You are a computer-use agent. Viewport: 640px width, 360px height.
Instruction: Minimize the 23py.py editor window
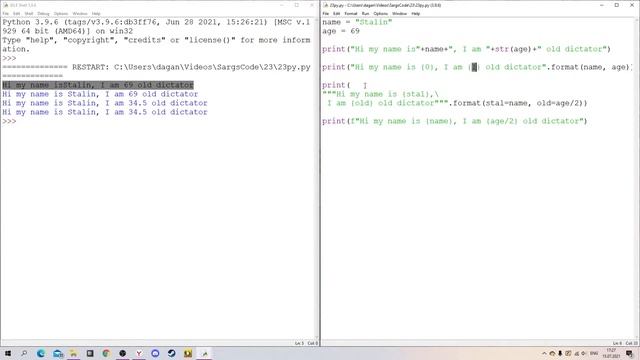point(602,5)
